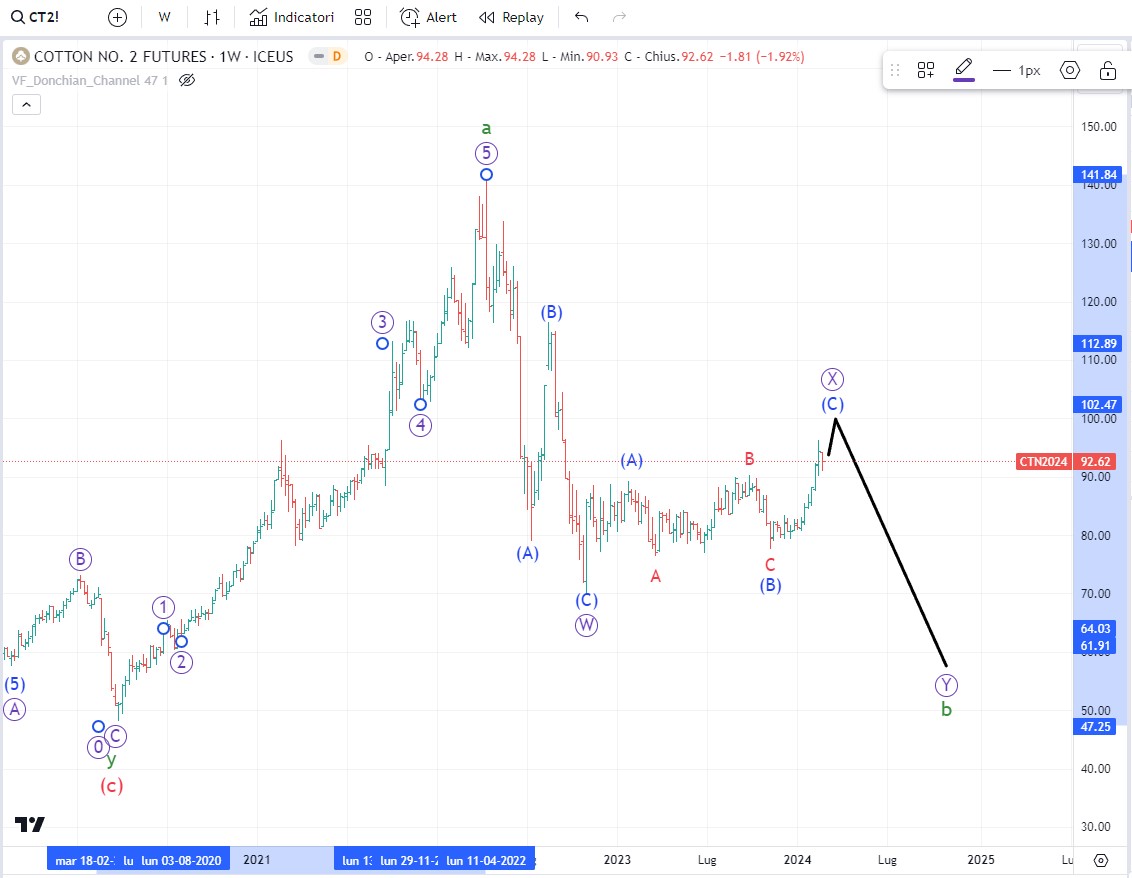Select the circled 0 wave label
The image size is (1132, 878).
click(98, 747)
